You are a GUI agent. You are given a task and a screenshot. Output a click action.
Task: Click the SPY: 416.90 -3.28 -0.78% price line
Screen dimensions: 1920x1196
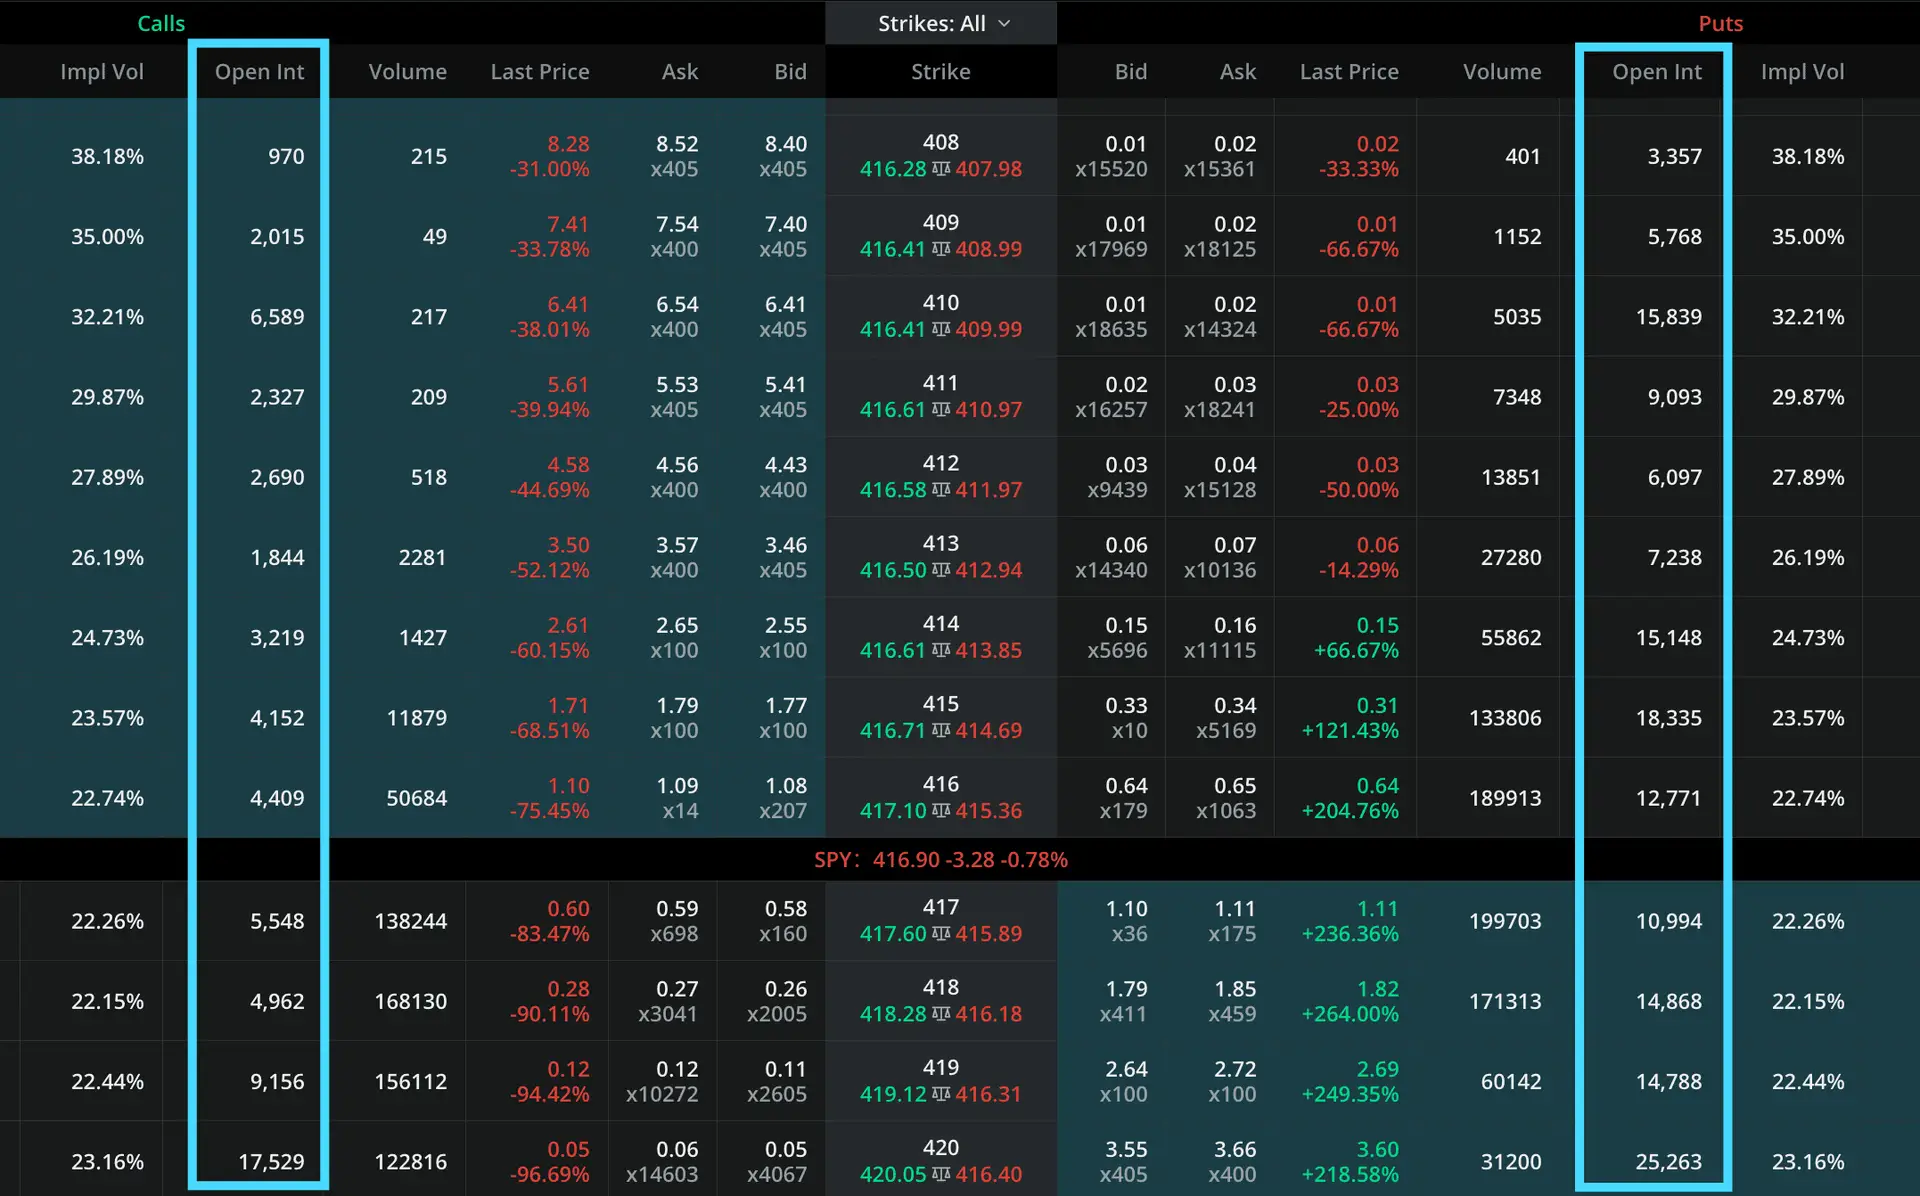(941, 860)
